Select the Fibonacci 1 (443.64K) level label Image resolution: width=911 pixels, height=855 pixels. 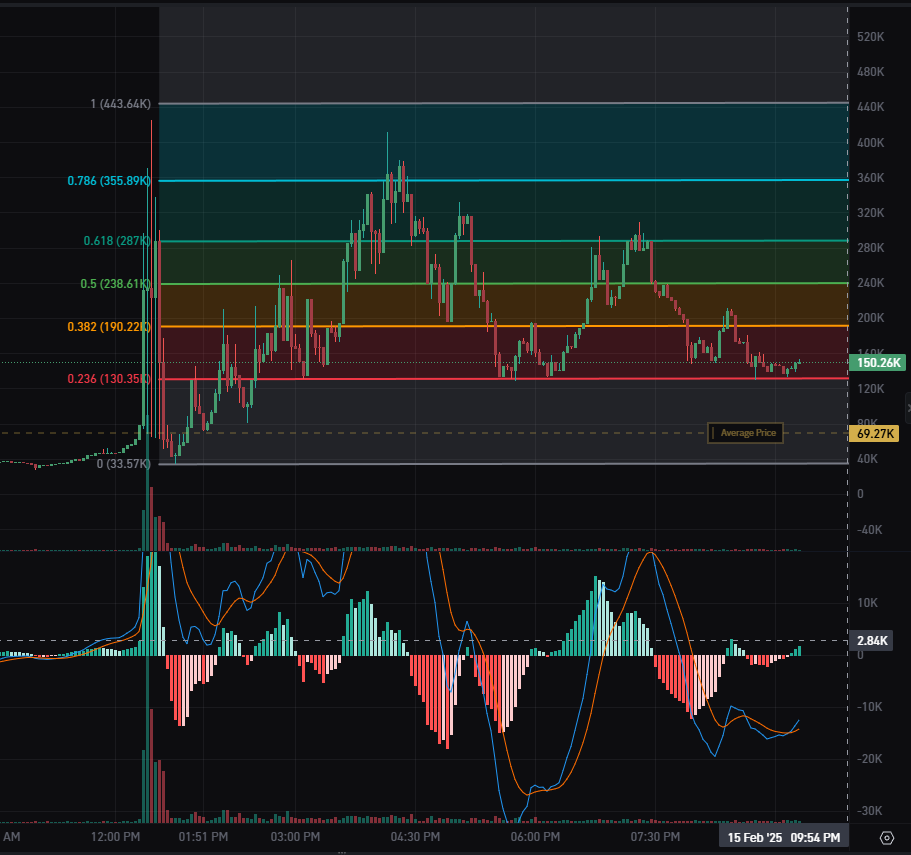point(120,104)
